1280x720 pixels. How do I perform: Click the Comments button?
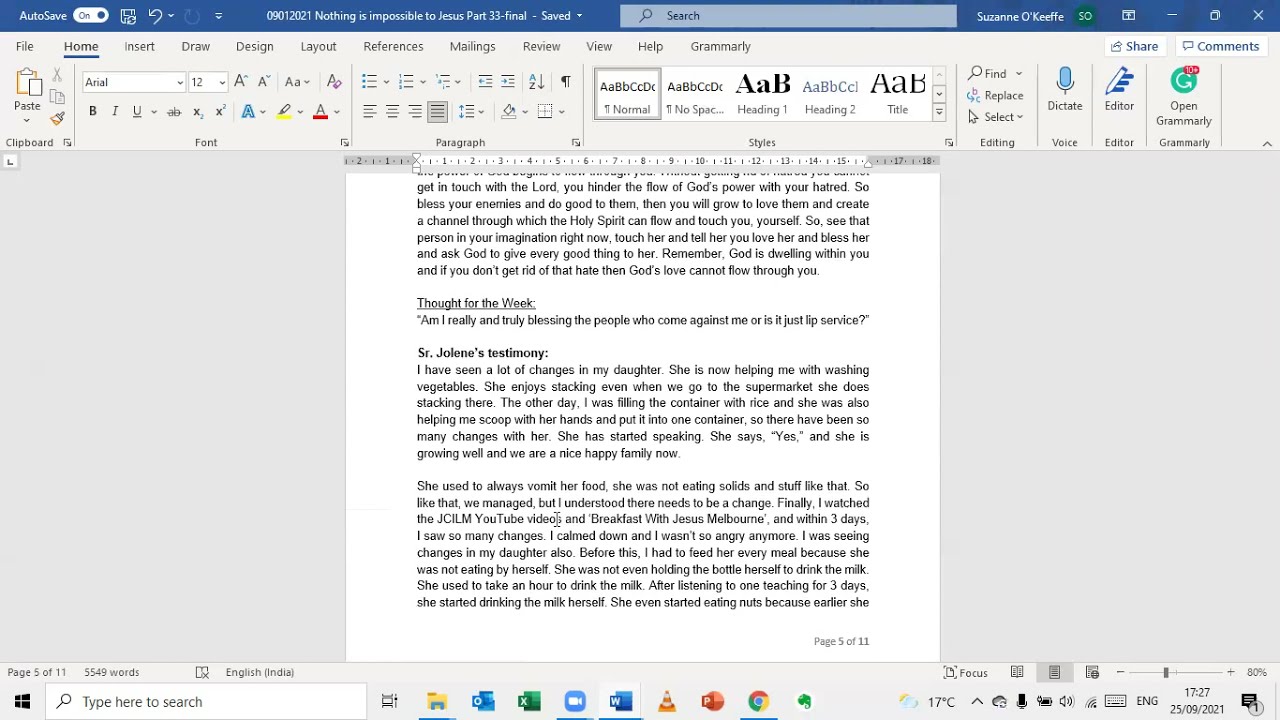tap(1220, 46)
